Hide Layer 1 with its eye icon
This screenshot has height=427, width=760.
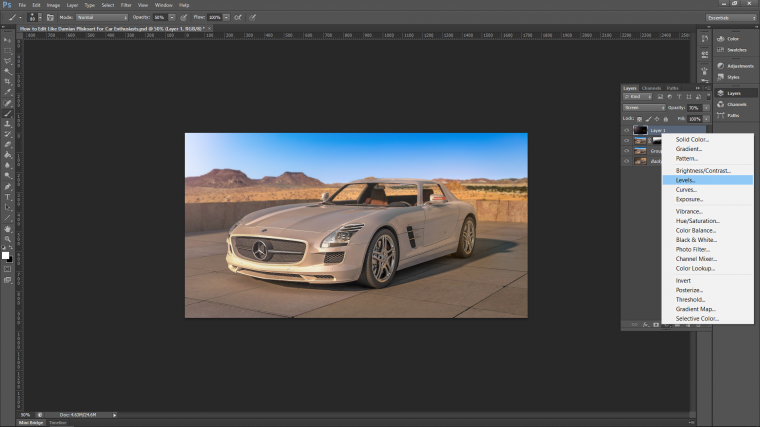(x=626, y=130)
